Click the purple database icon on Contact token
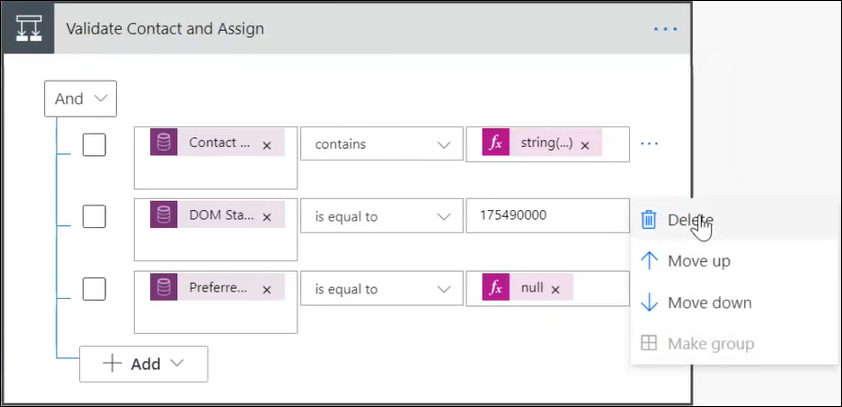 click(x=163, y=143)
